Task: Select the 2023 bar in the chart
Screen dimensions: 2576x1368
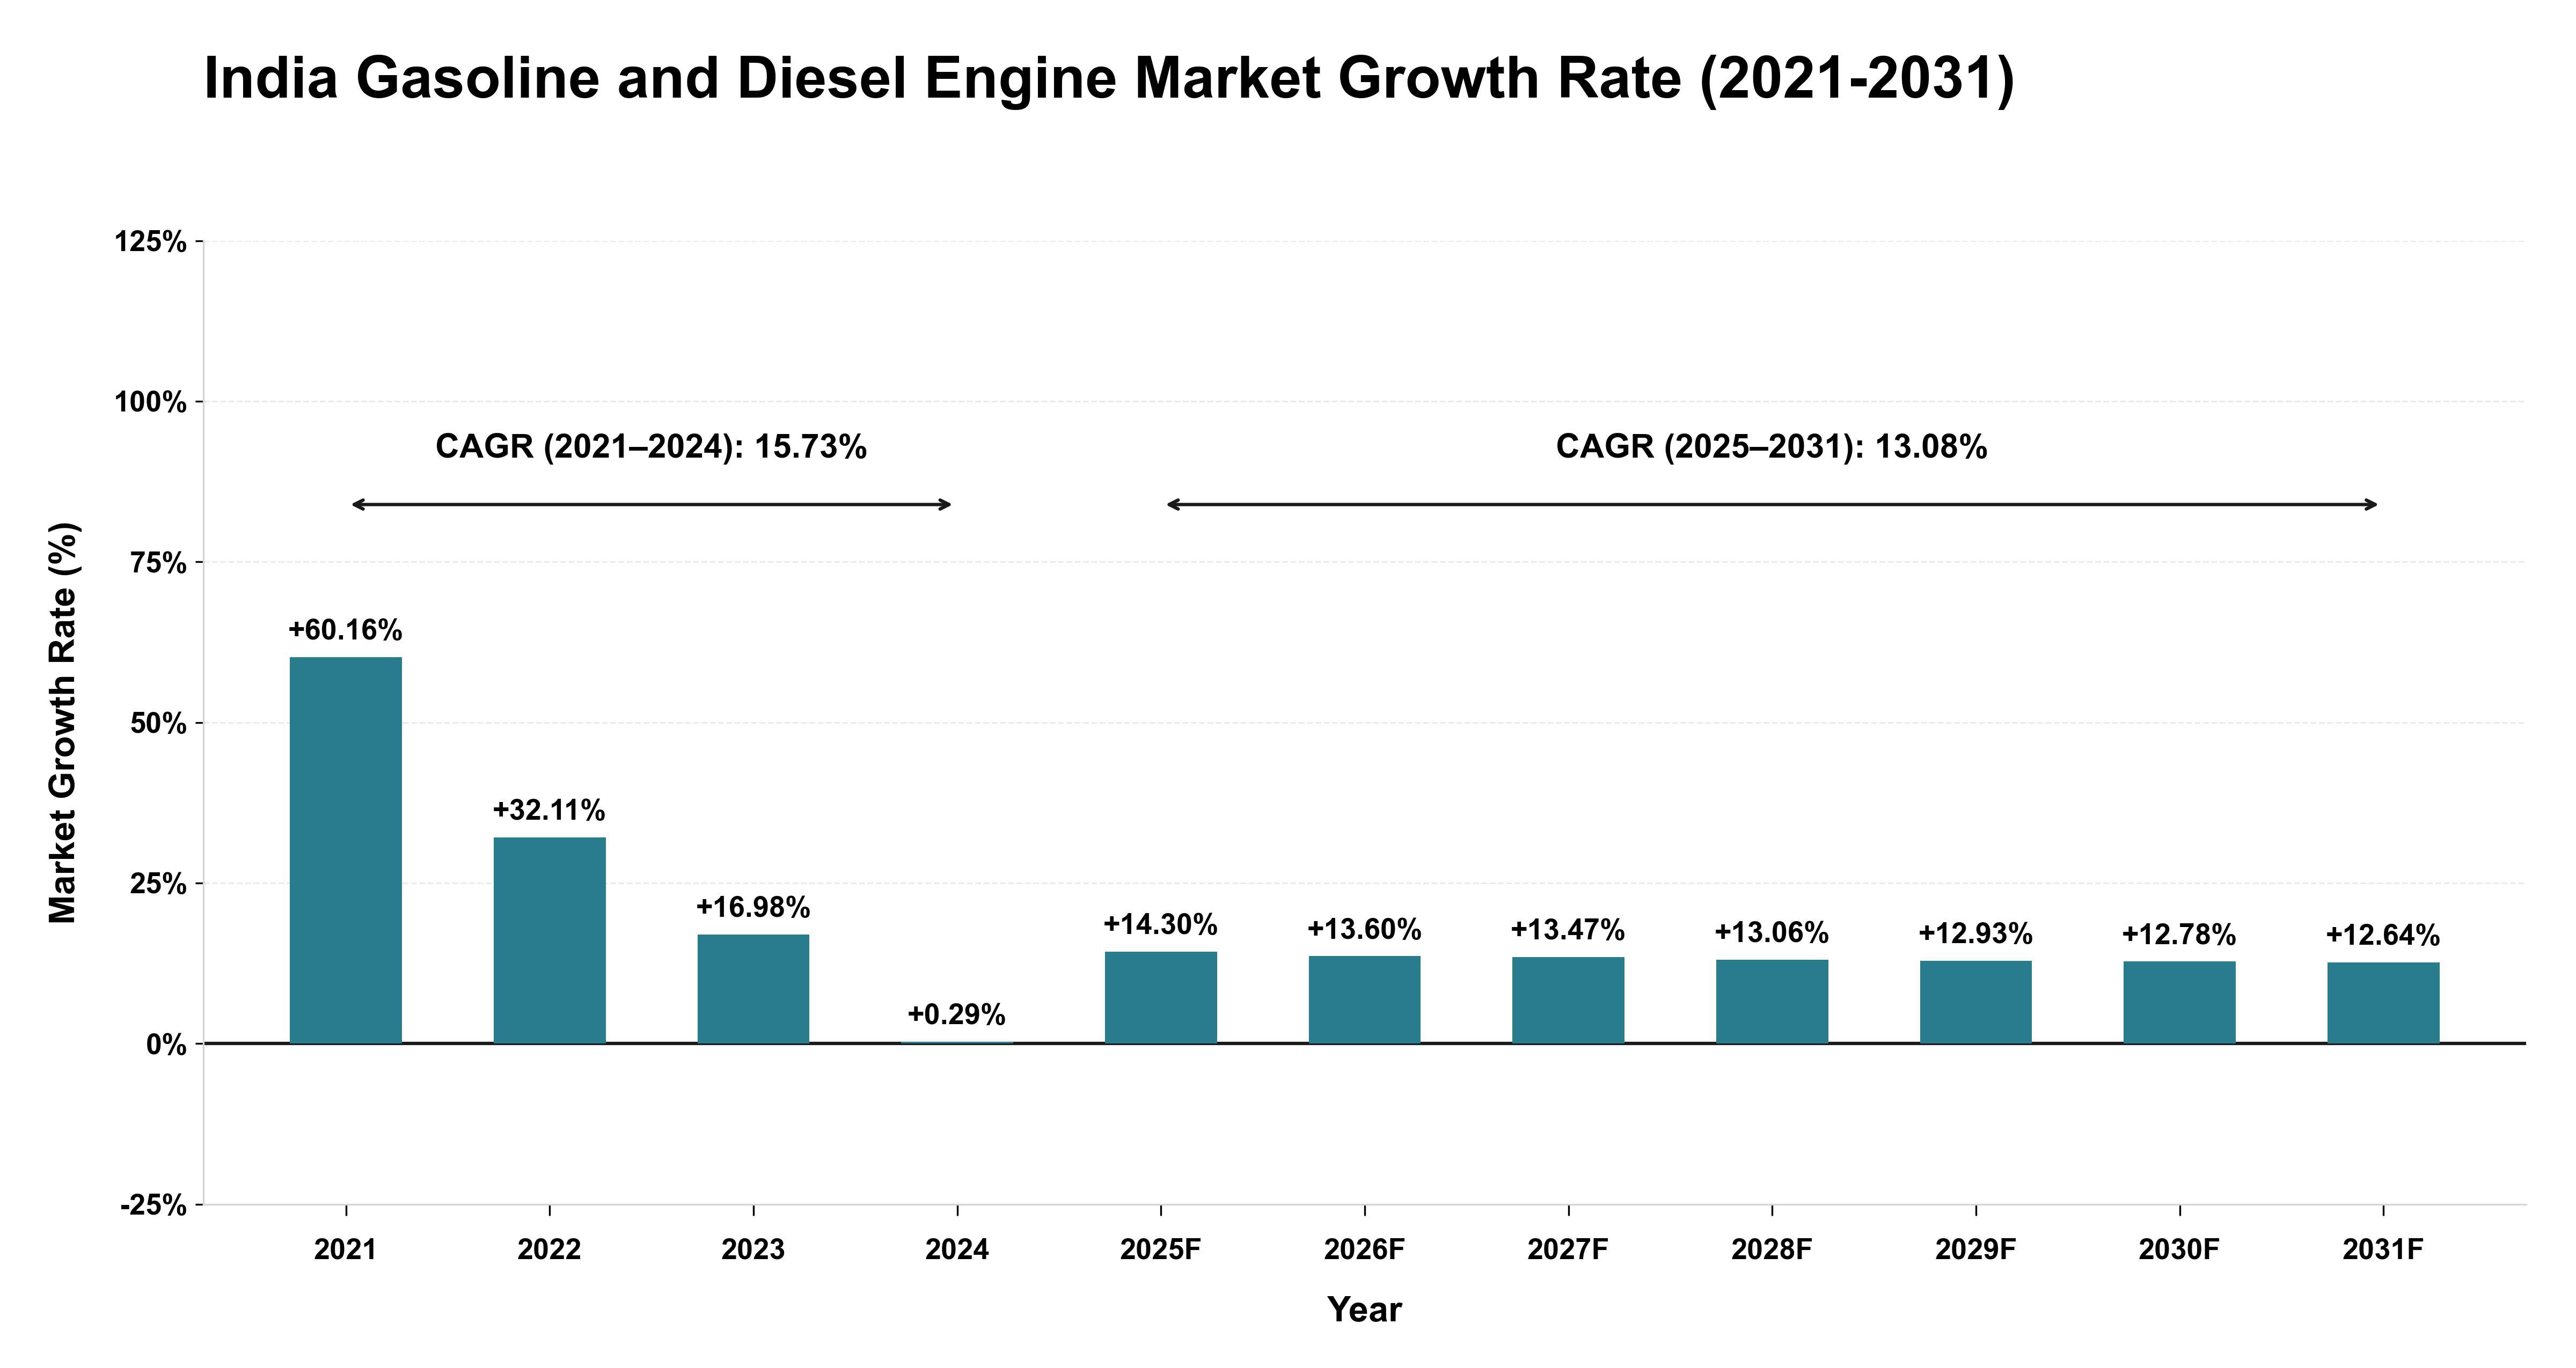Action: (x=753, y=989)
